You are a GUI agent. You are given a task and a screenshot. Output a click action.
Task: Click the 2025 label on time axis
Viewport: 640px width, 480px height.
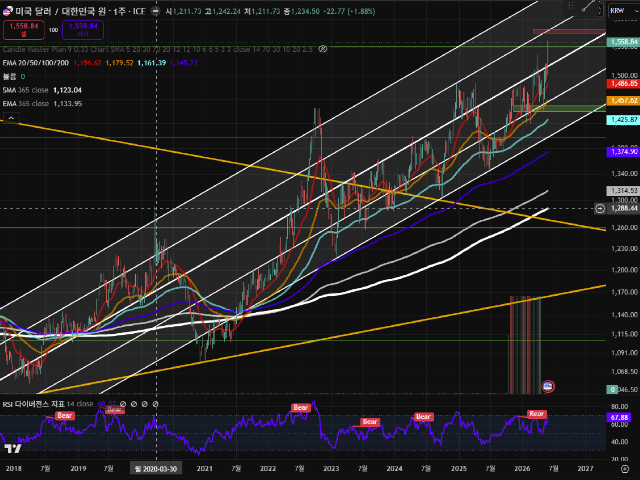[x=459, y=469]
